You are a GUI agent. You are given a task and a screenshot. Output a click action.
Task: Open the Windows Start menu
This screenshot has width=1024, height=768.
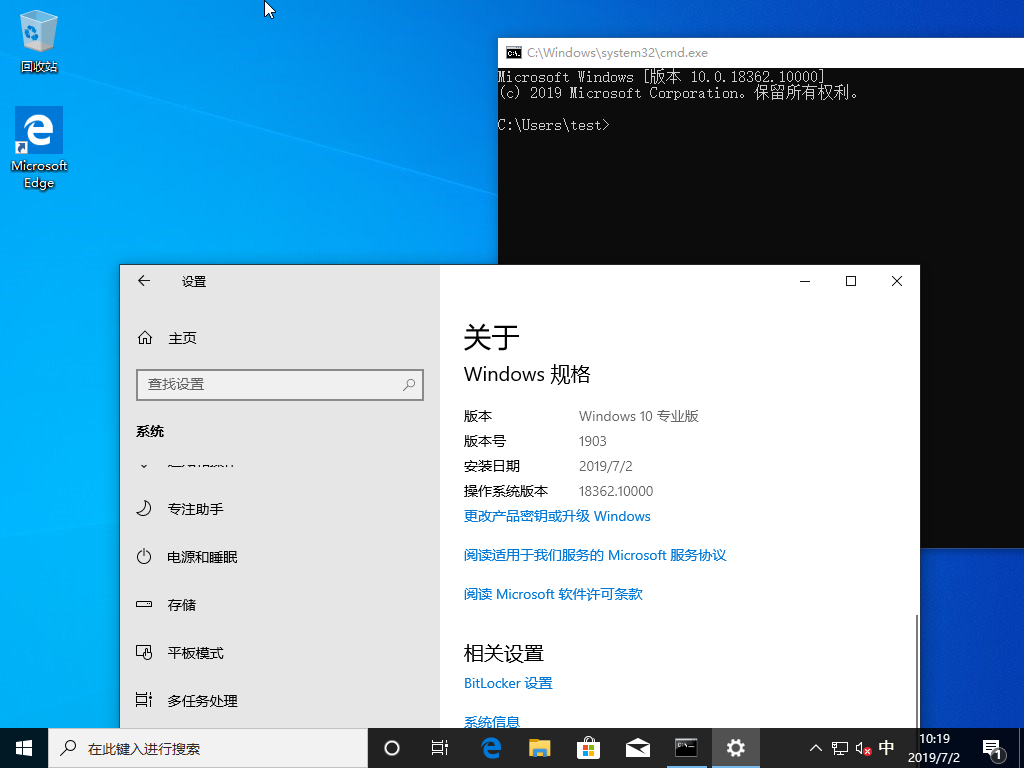(24, 748)
